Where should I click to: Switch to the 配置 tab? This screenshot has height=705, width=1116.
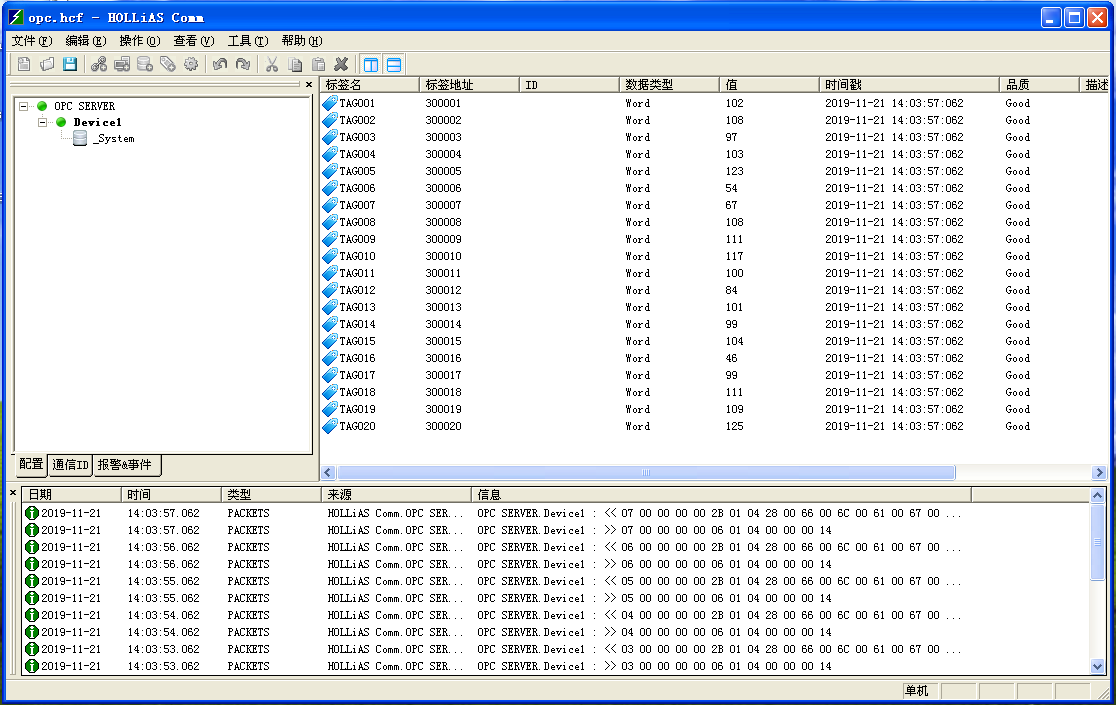[31, 465]
